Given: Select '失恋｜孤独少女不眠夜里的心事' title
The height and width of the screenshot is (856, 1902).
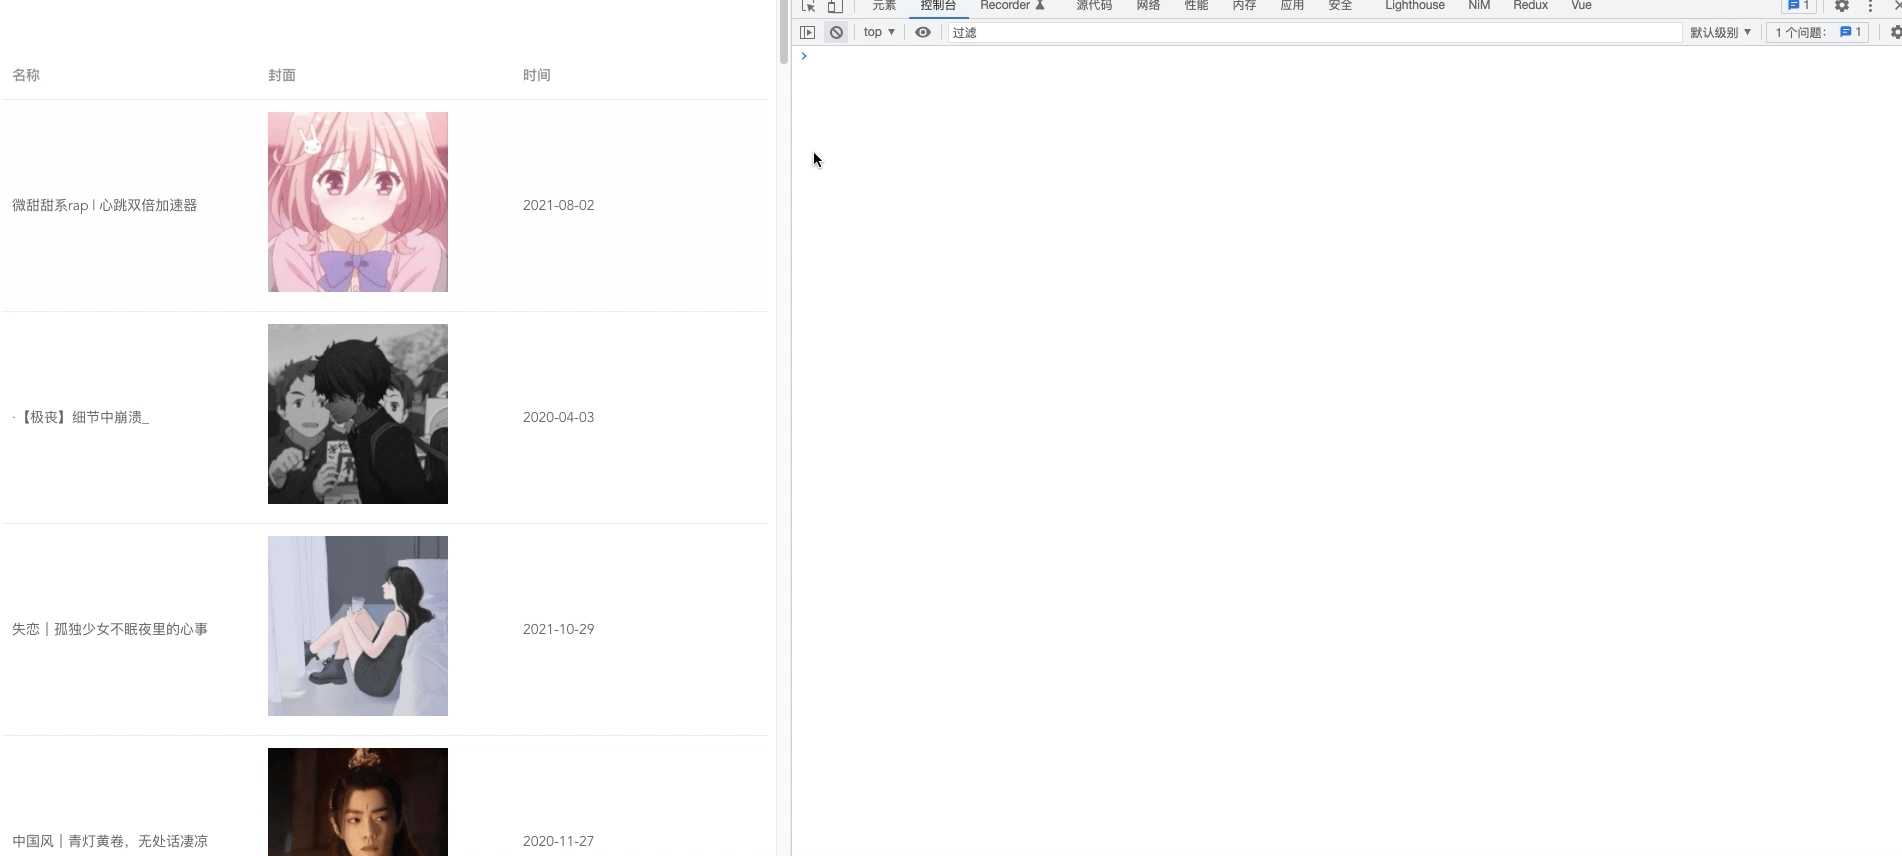Looking at the screenshot, I should 110,629.
